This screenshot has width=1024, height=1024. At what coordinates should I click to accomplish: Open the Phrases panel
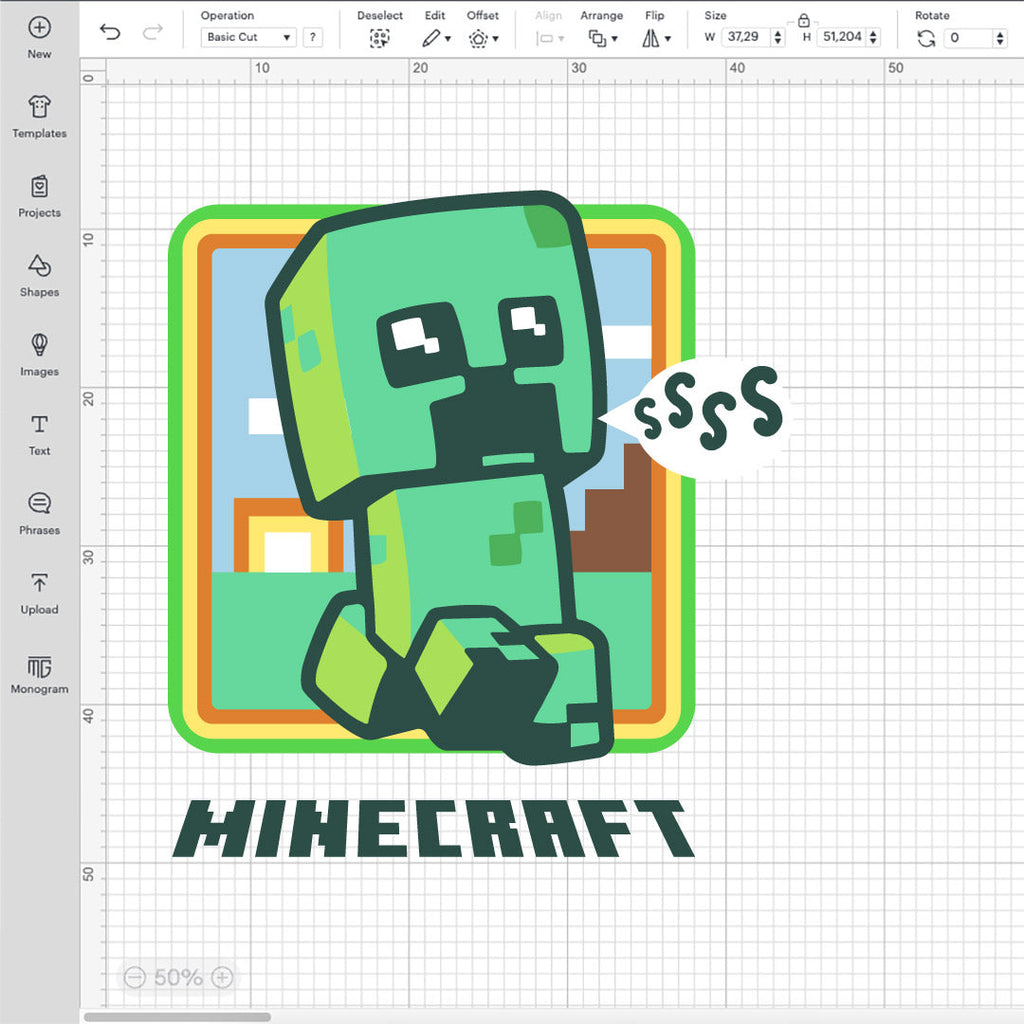click(x=39, y=513)
